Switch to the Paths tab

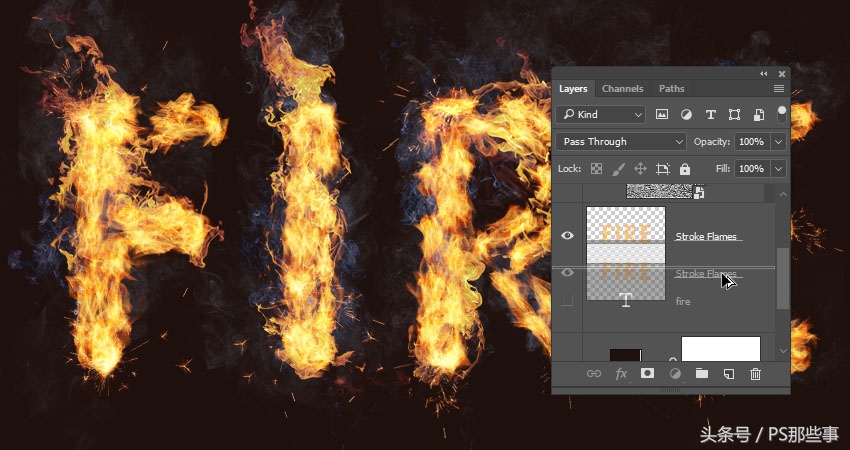pyautogui.click(x=672, y=88)
